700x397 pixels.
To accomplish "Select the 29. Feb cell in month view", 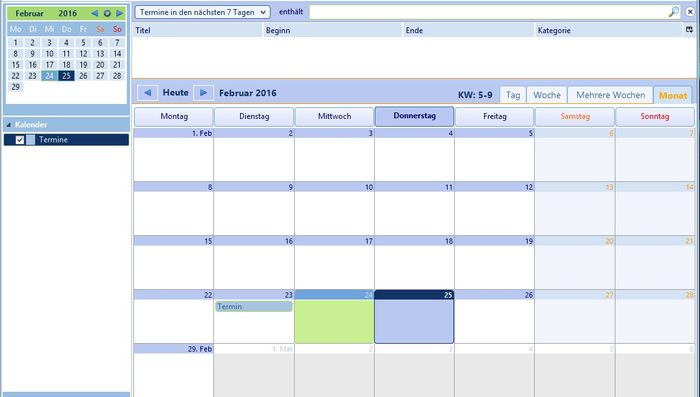I will coord(173,371).
